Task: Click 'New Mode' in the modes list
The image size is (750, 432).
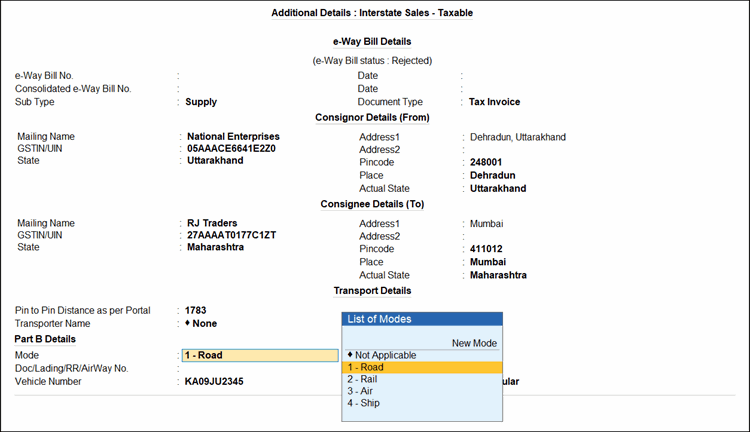Action: point(474,343)
